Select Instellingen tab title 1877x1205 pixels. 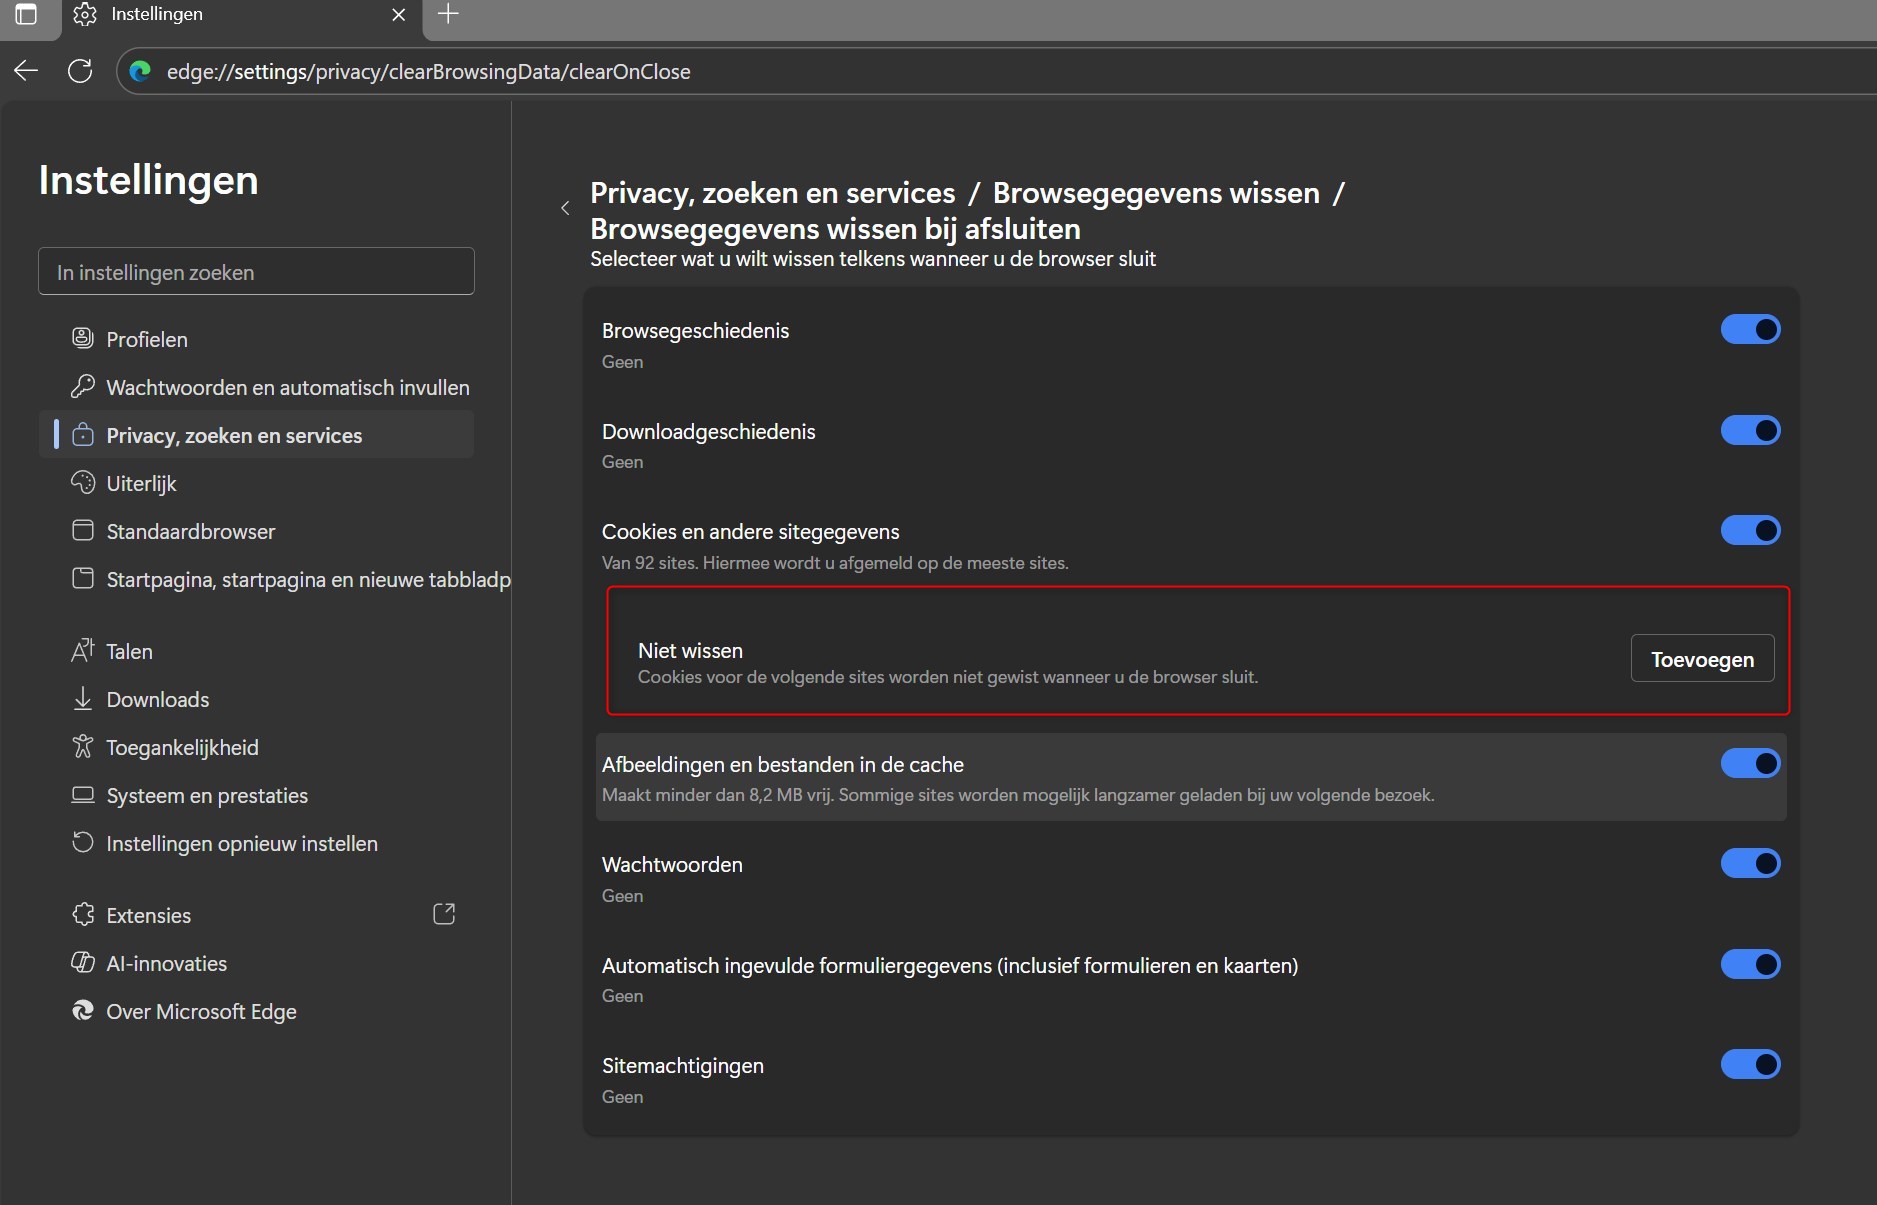(157, 14)
